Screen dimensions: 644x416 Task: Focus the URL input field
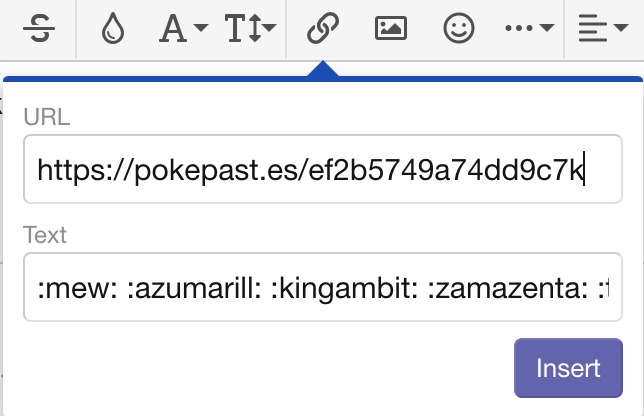(322, 169)
